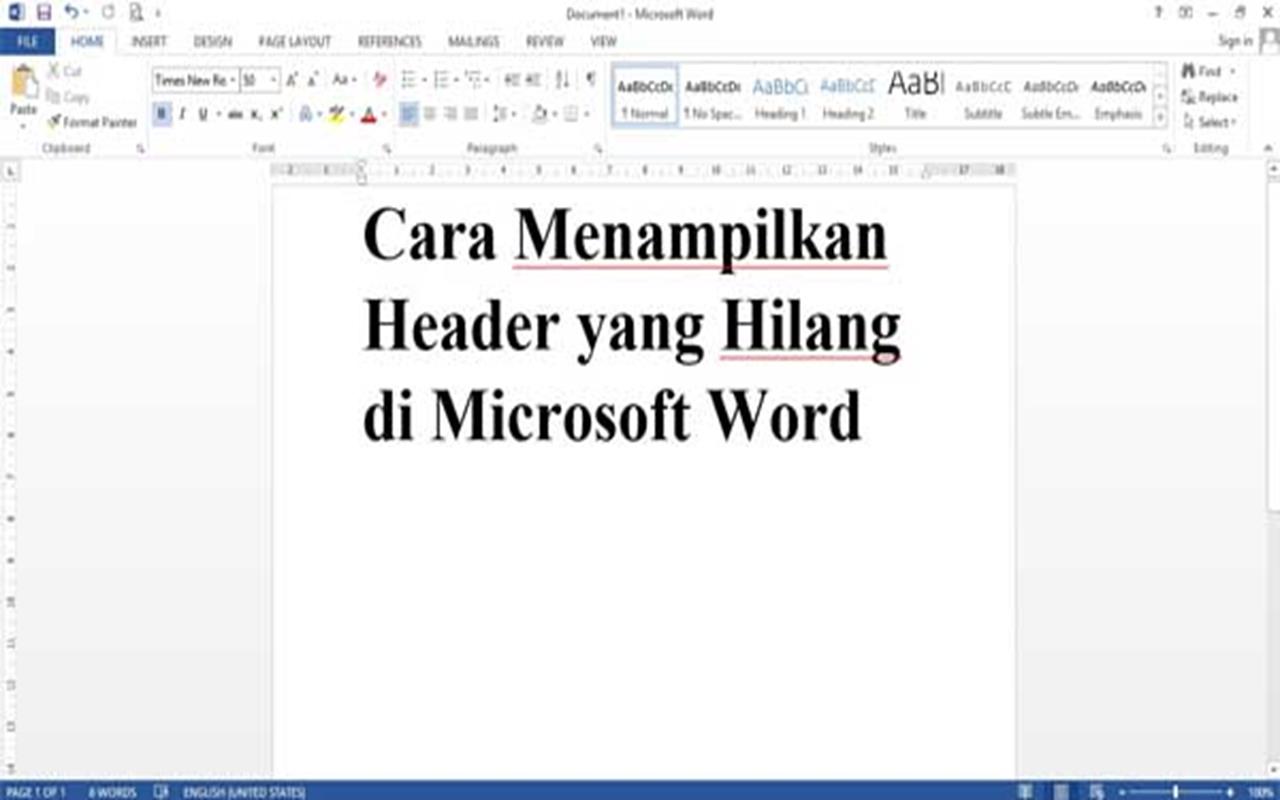Click the zoom slider in status bar
The height and width of the screenshot is (800, 1280).
point(1175,792)
